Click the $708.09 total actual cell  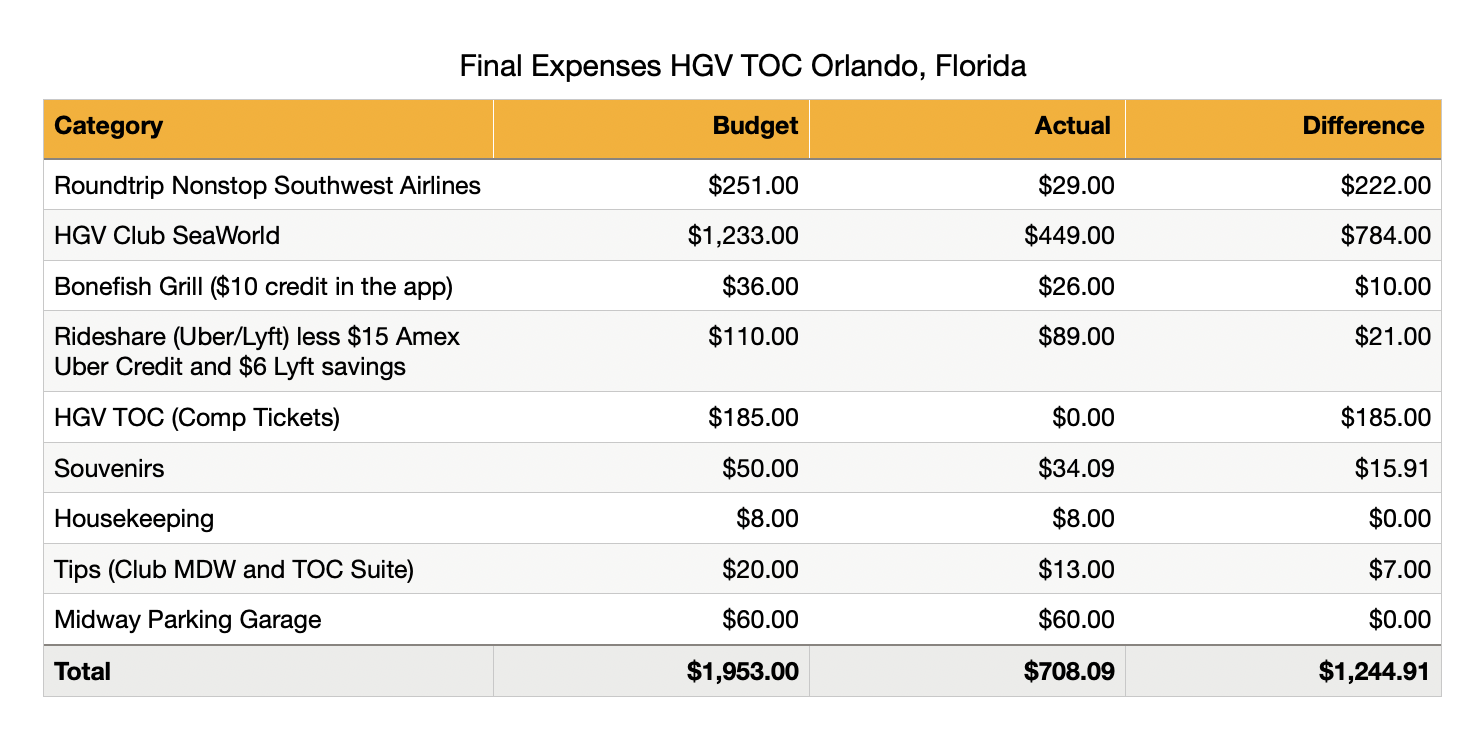[1068, 672]
